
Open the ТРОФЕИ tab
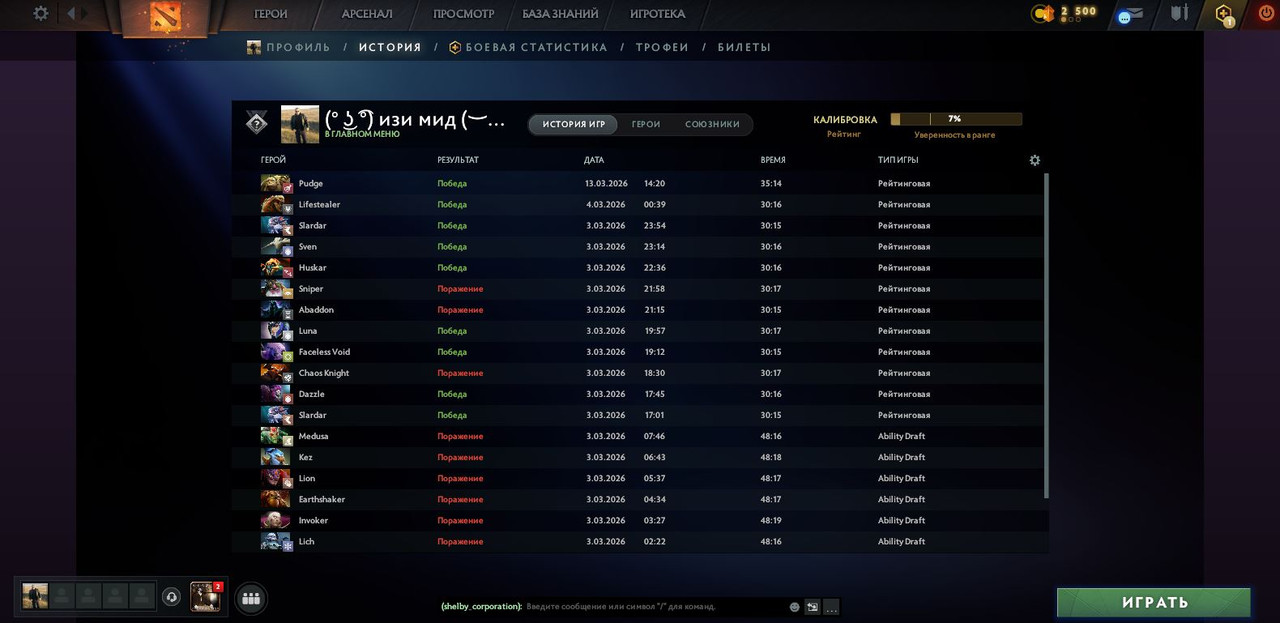pyautogui.click(x=662, y=47)
